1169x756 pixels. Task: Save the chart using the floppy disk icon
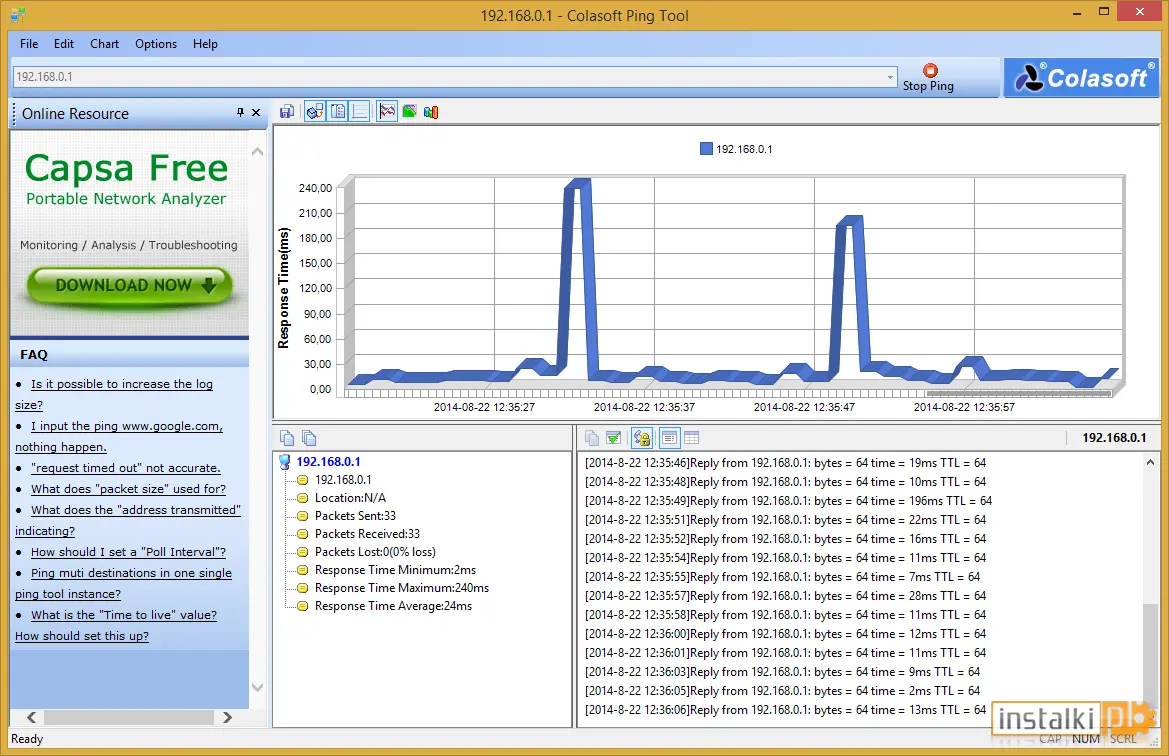click(x=287, y=112)
